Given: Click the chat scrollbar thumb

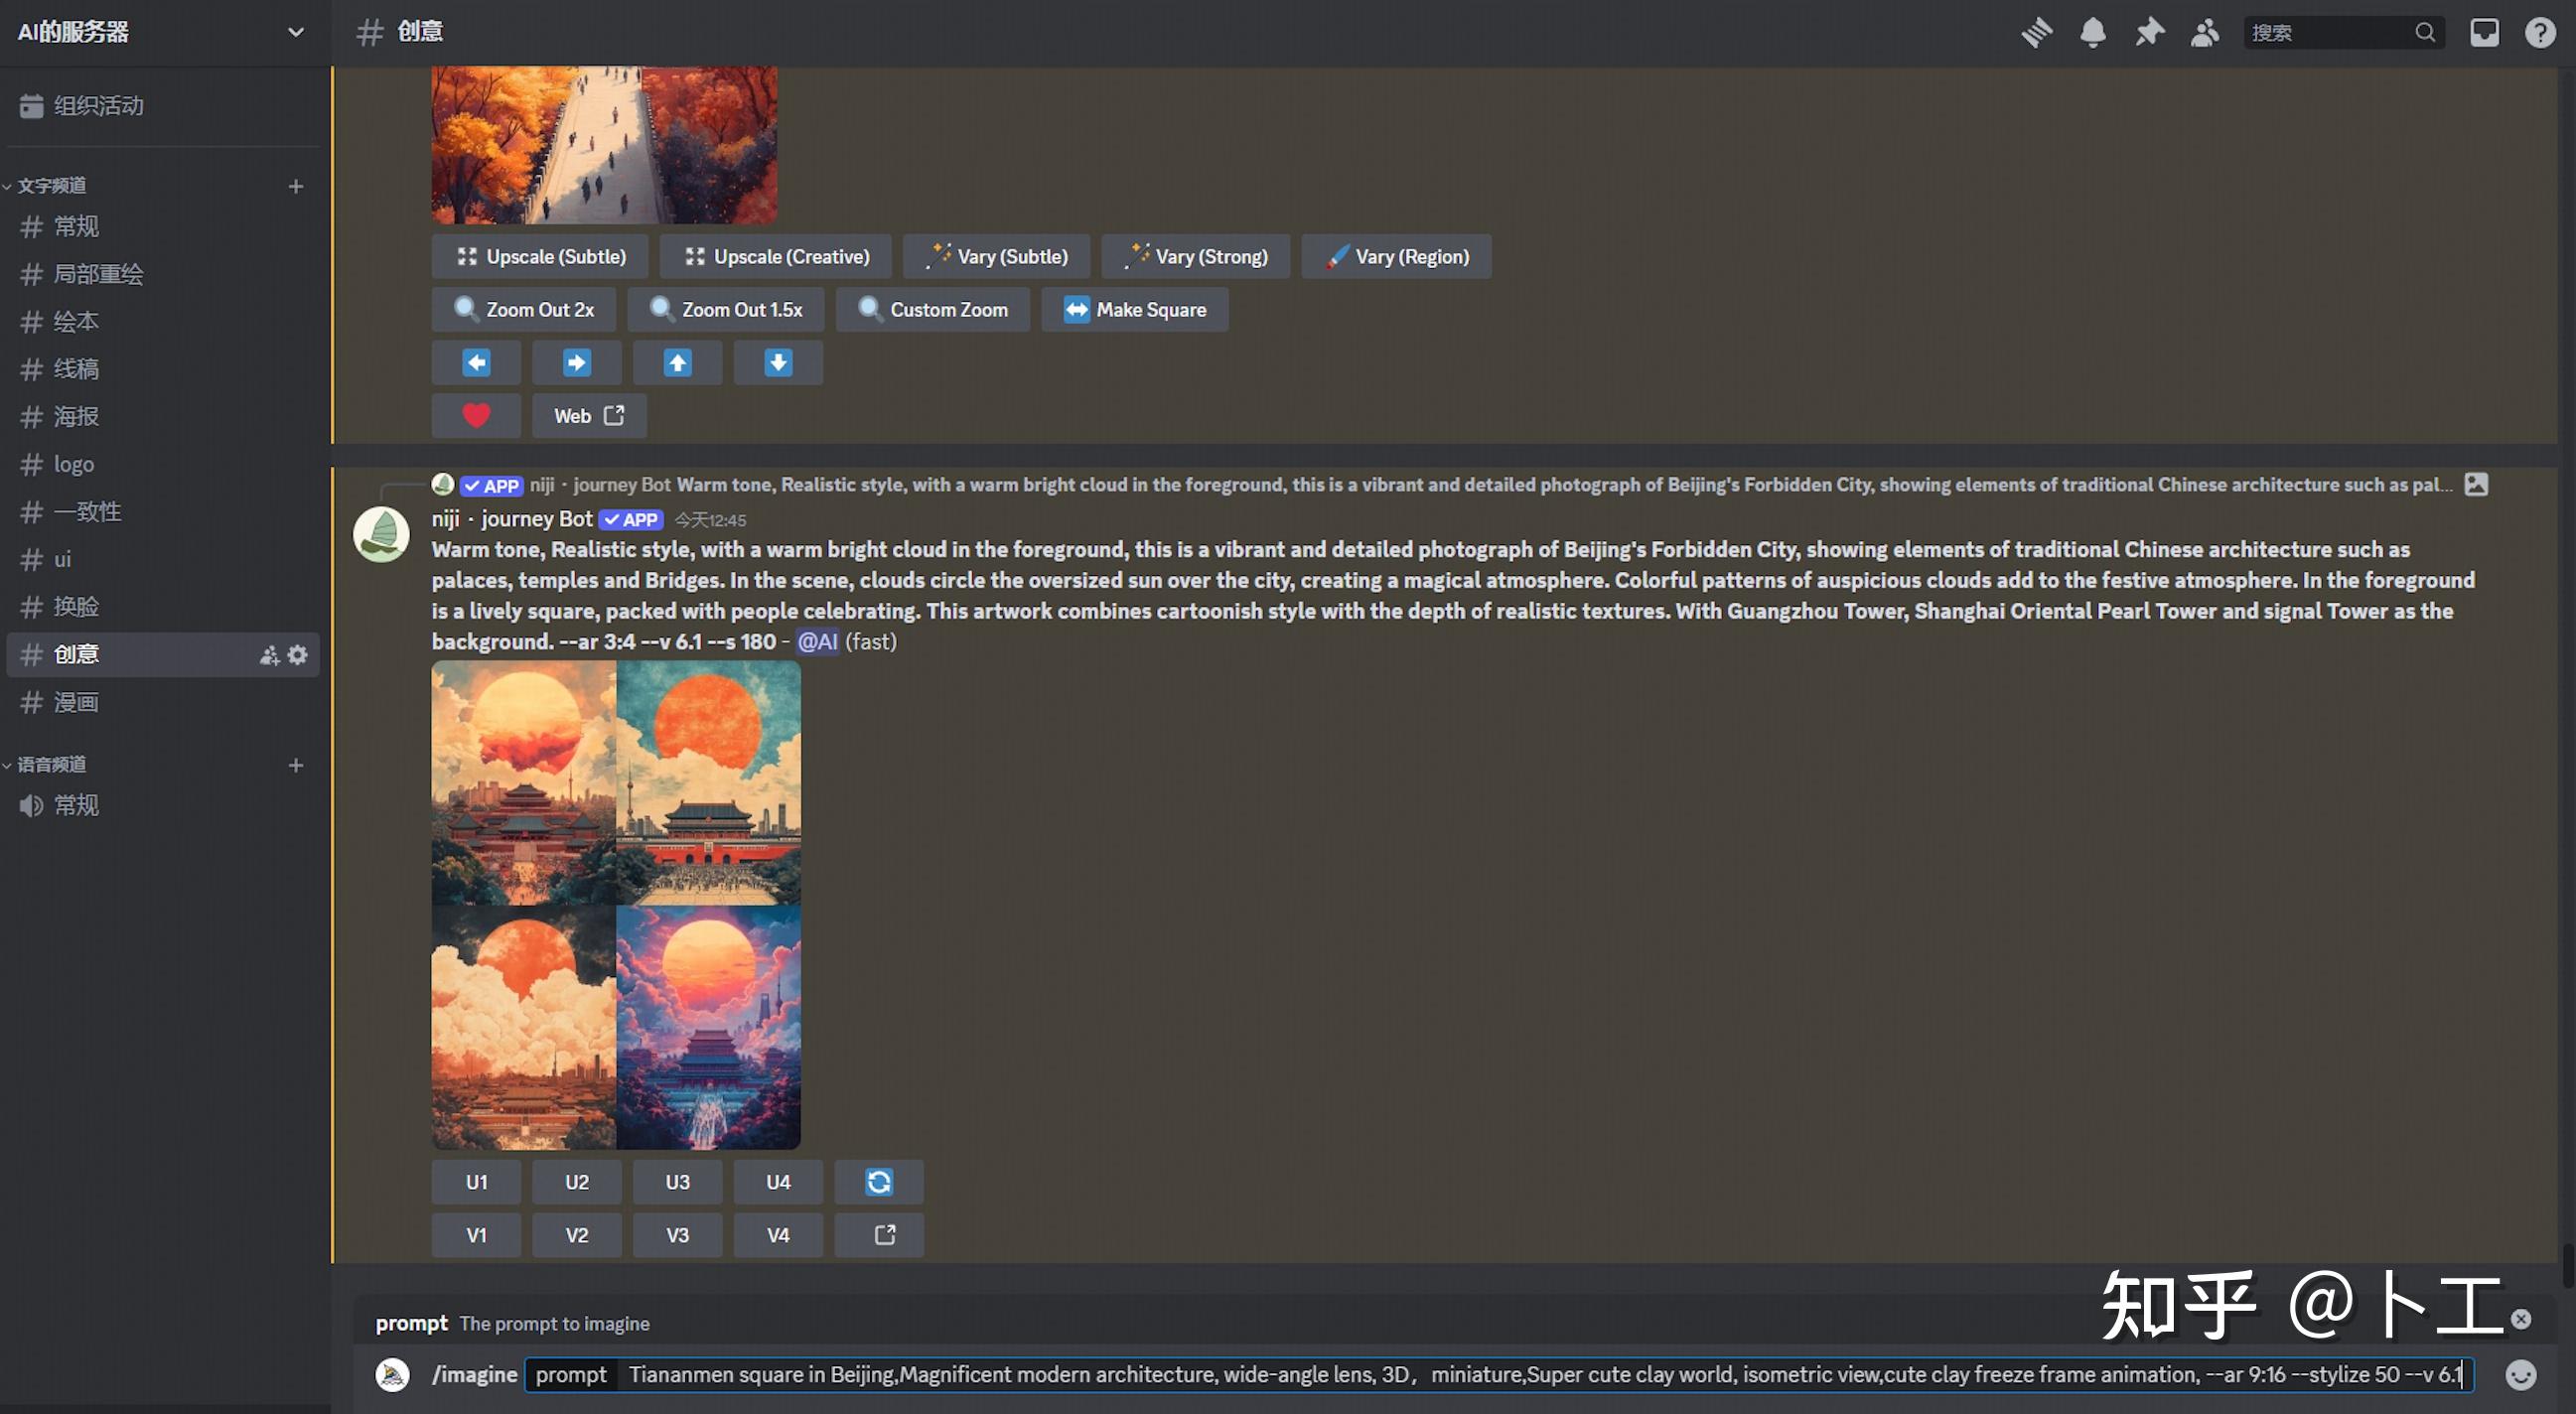Looking at the screenshot, I should [x=2569, y=1265].
